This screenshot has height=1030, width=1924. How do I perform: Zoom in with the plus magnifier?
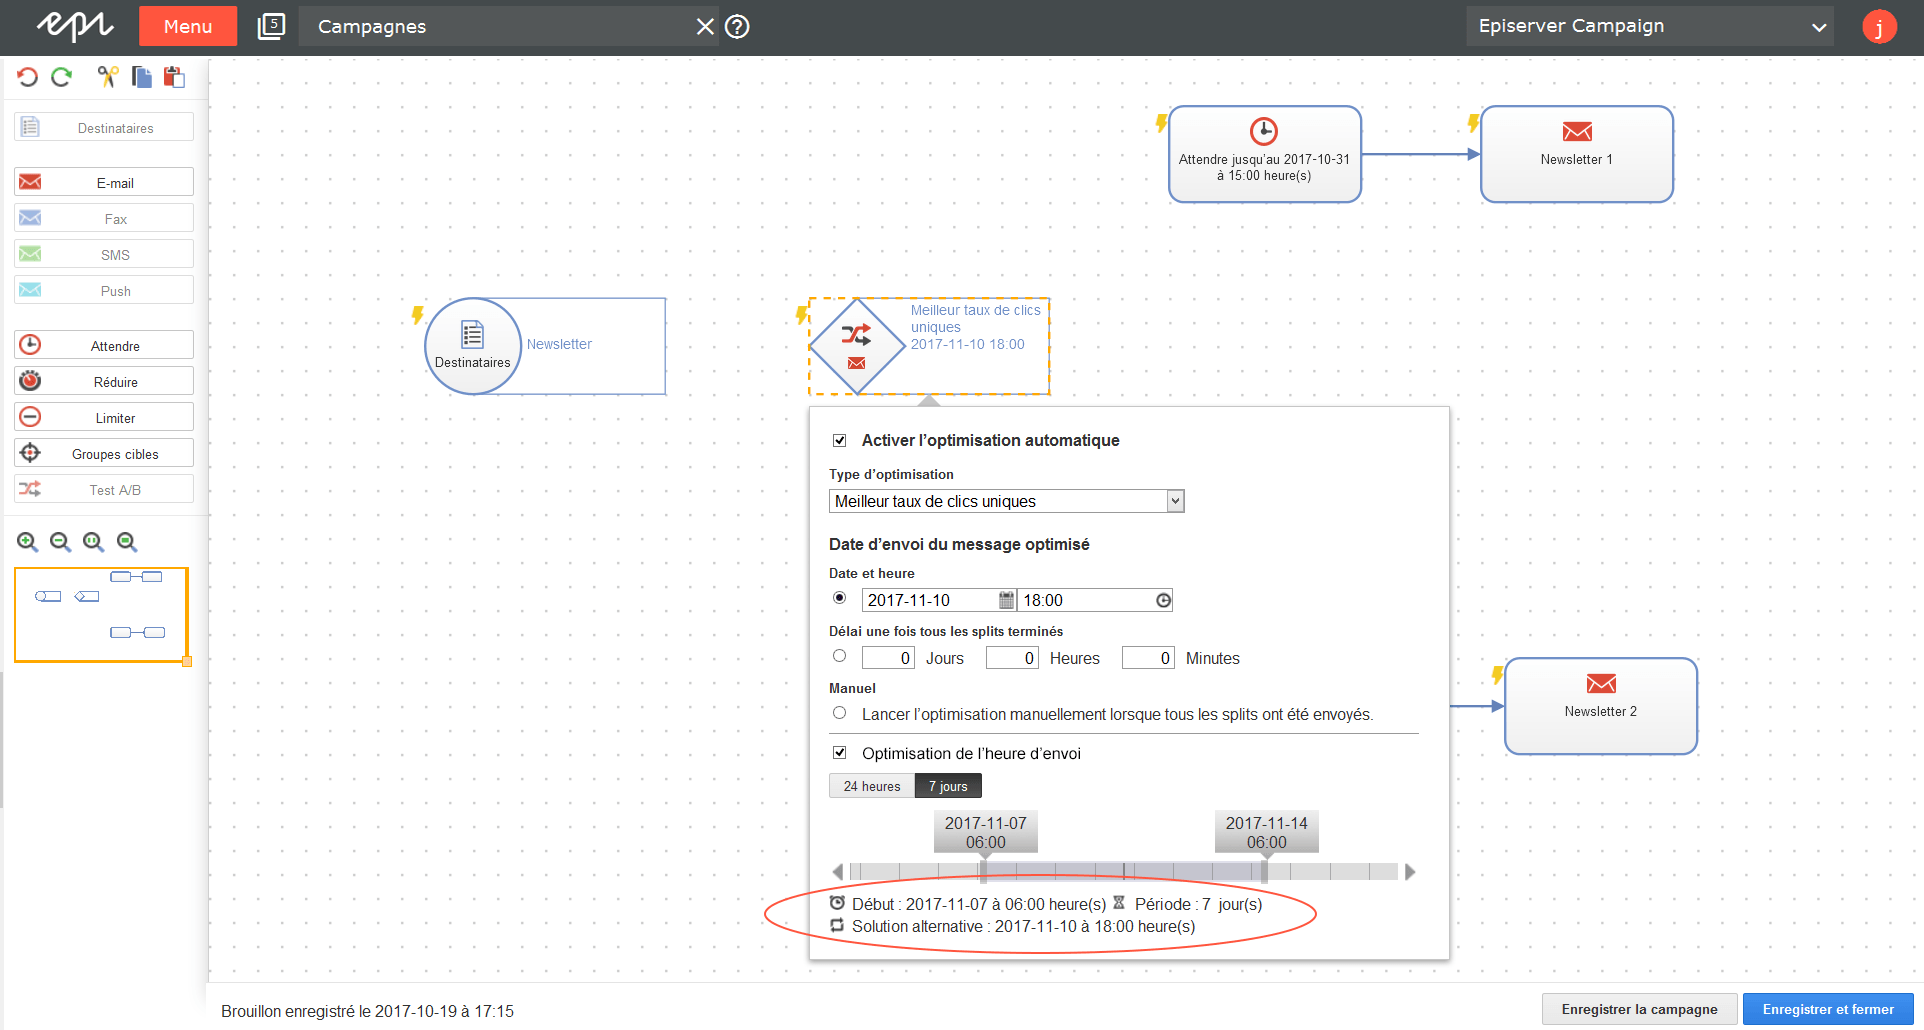(28, 542)
